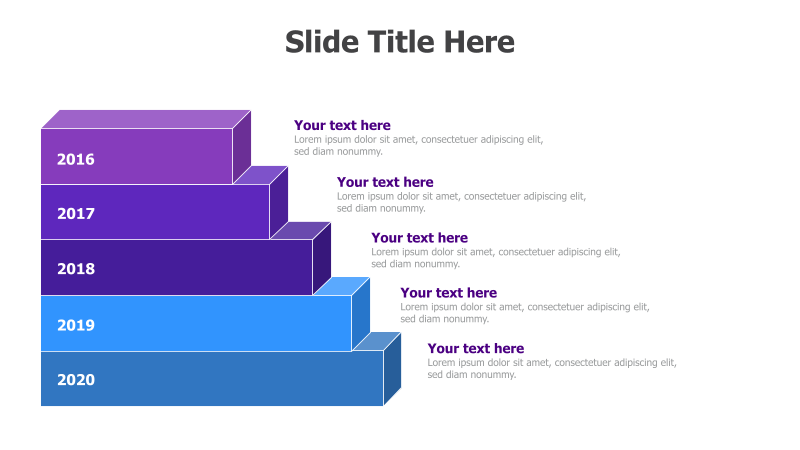Select the 2016 year label text
800x450 pixels.
pos(76,159)
